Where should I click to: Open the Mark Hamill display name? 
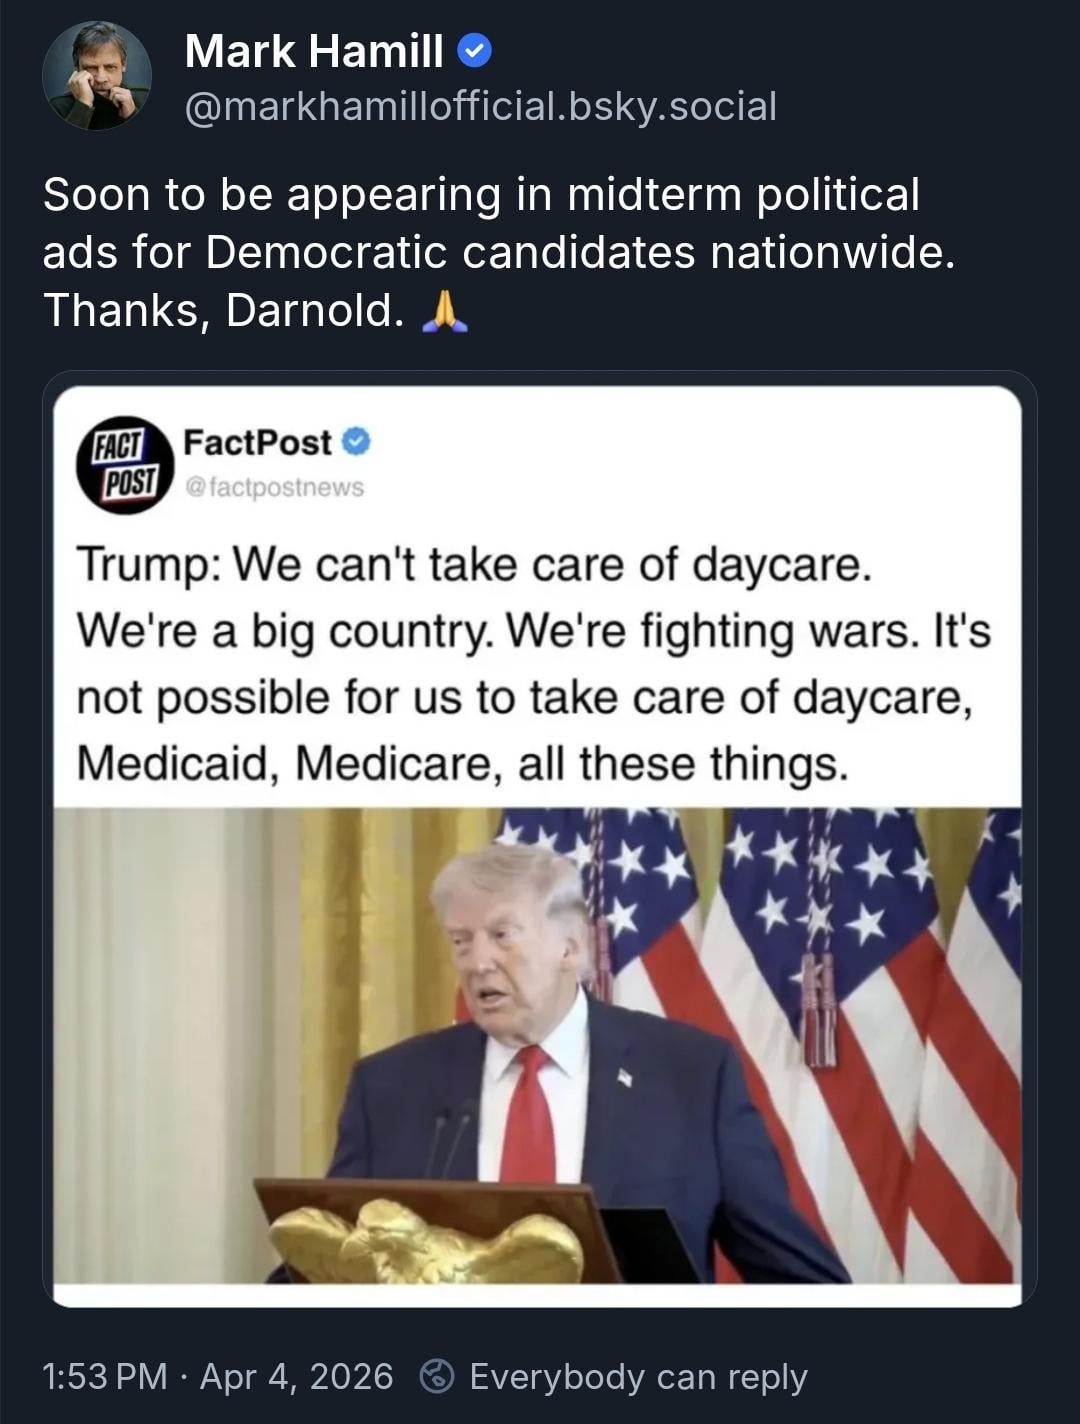click(314, 51)
